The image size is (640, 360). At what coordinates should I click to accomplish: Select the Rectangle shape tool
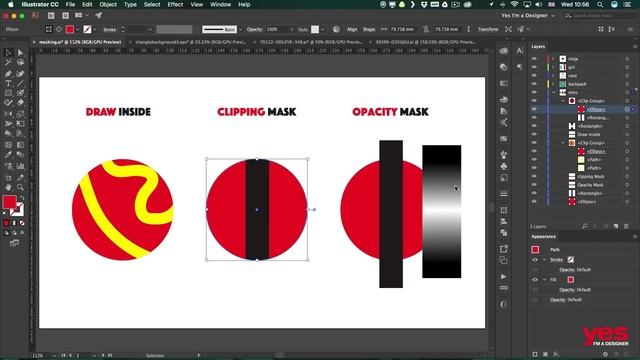coord(8,93)
